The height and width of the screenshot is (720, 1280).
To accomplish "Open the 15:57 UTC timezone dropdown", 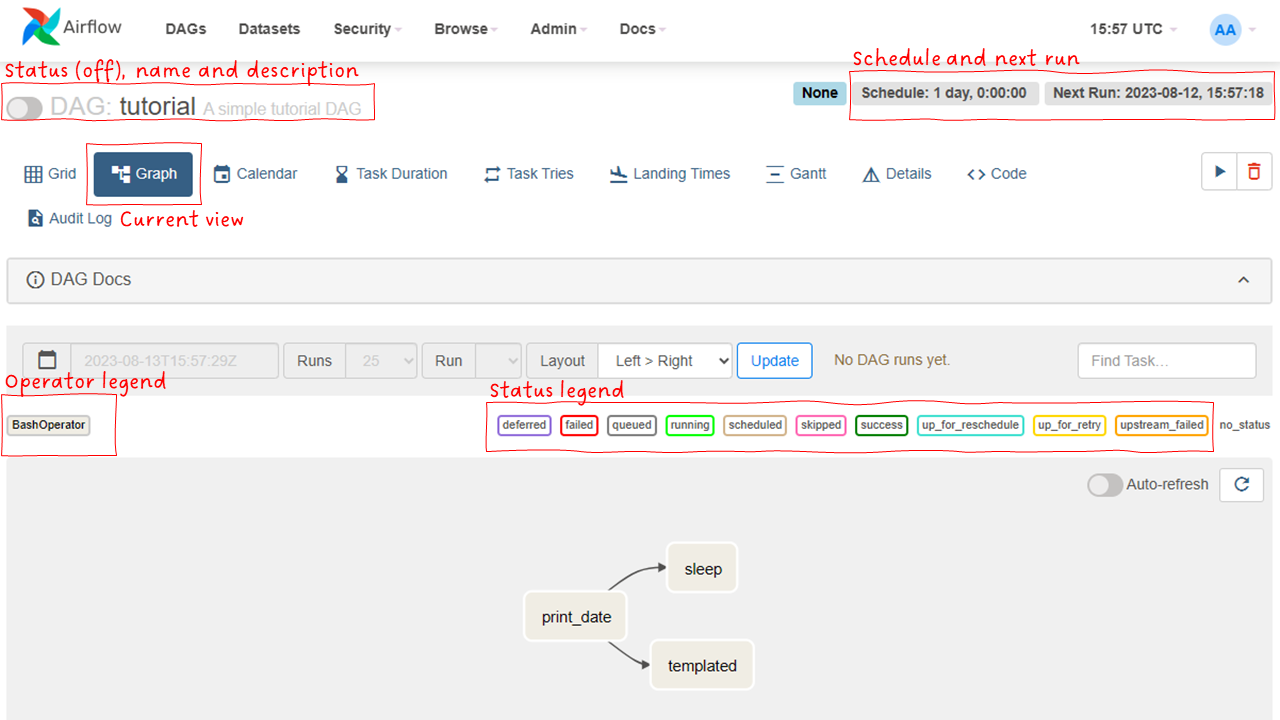I will click(1133, 29).
